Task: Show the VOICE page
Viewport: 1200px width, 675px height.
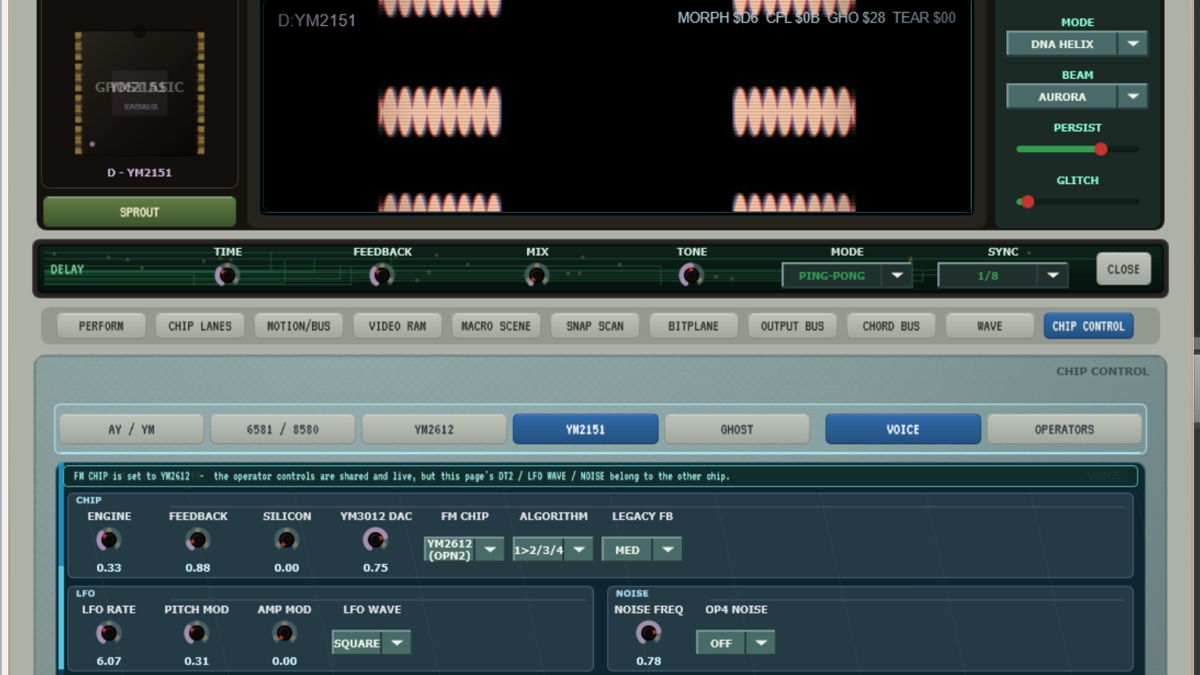Action: pyautogui.click(x=903, y=429)
